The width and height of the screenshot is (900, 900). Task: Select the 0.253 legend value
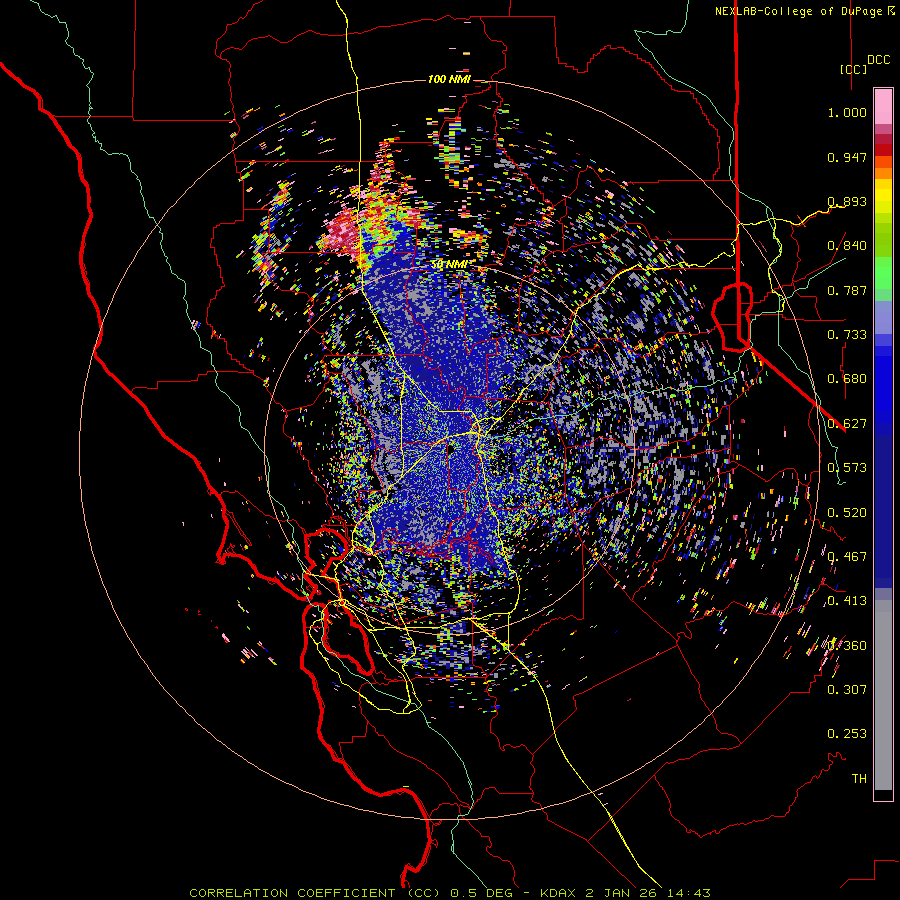click(x=847, y=734)
